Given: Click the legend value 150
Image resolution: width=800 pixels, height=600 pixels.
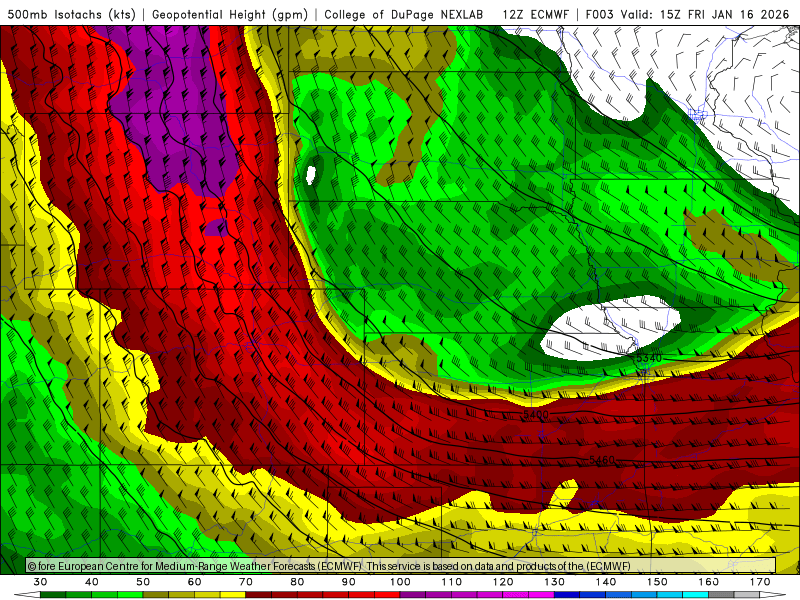Looking at the screenshot, I should coord(657,582).
